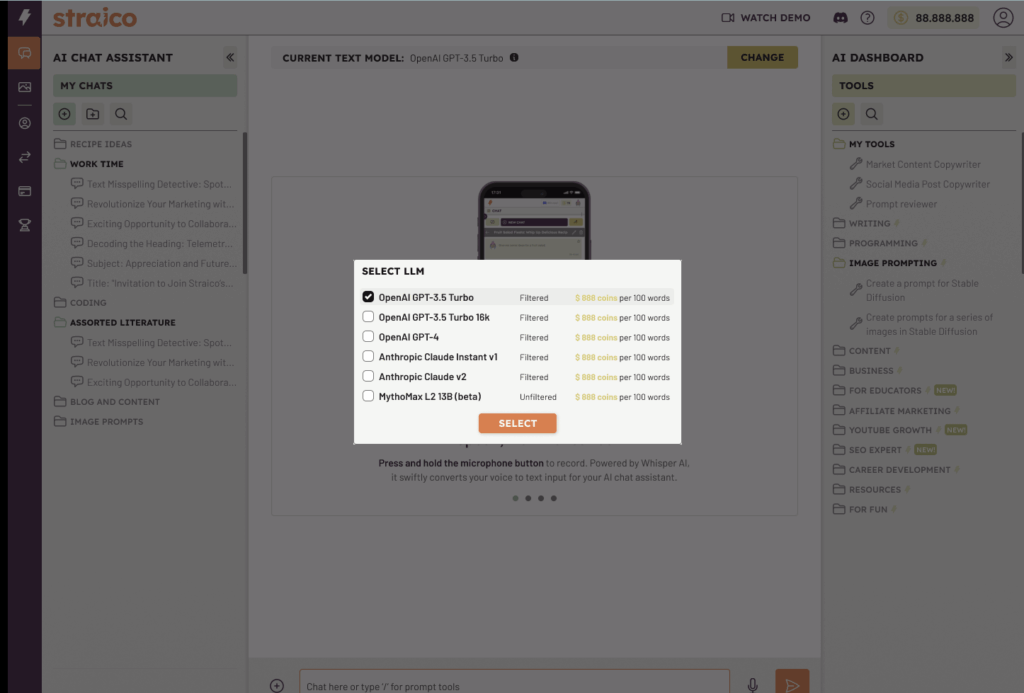The height and width of the screenshot is (693, 1024).
Task: Open the image generation sidebar icon
Action: click(25, 87)
